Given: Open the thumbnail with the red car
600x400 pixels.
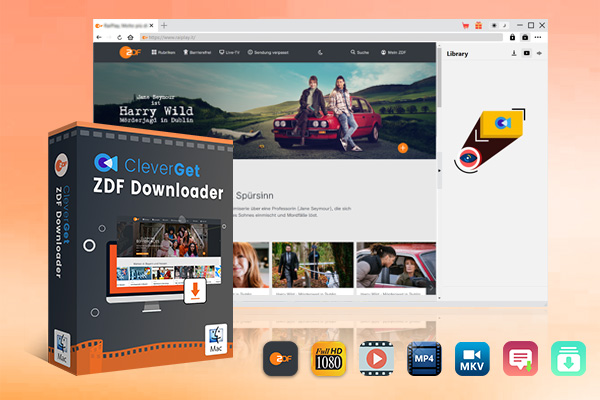Looking at the screenshot, I should pyautogui.click(x=396, y=264).
